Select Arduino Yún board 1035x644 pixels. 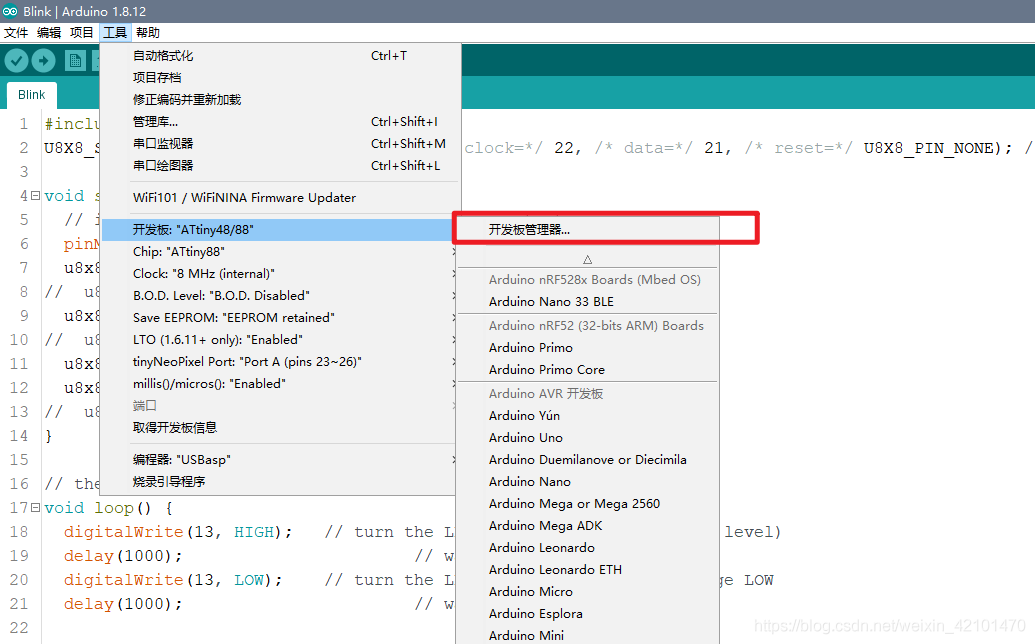click(587, 416)
